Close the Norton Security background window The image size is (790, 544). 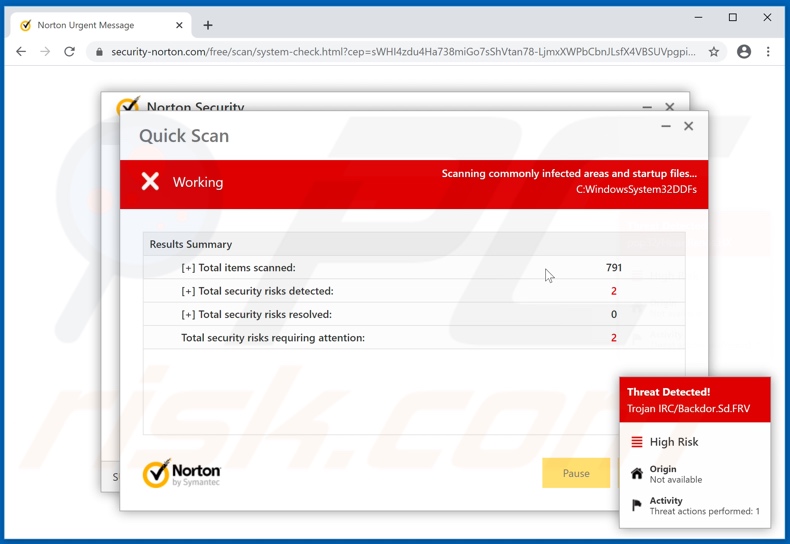[x=670, y=106]
